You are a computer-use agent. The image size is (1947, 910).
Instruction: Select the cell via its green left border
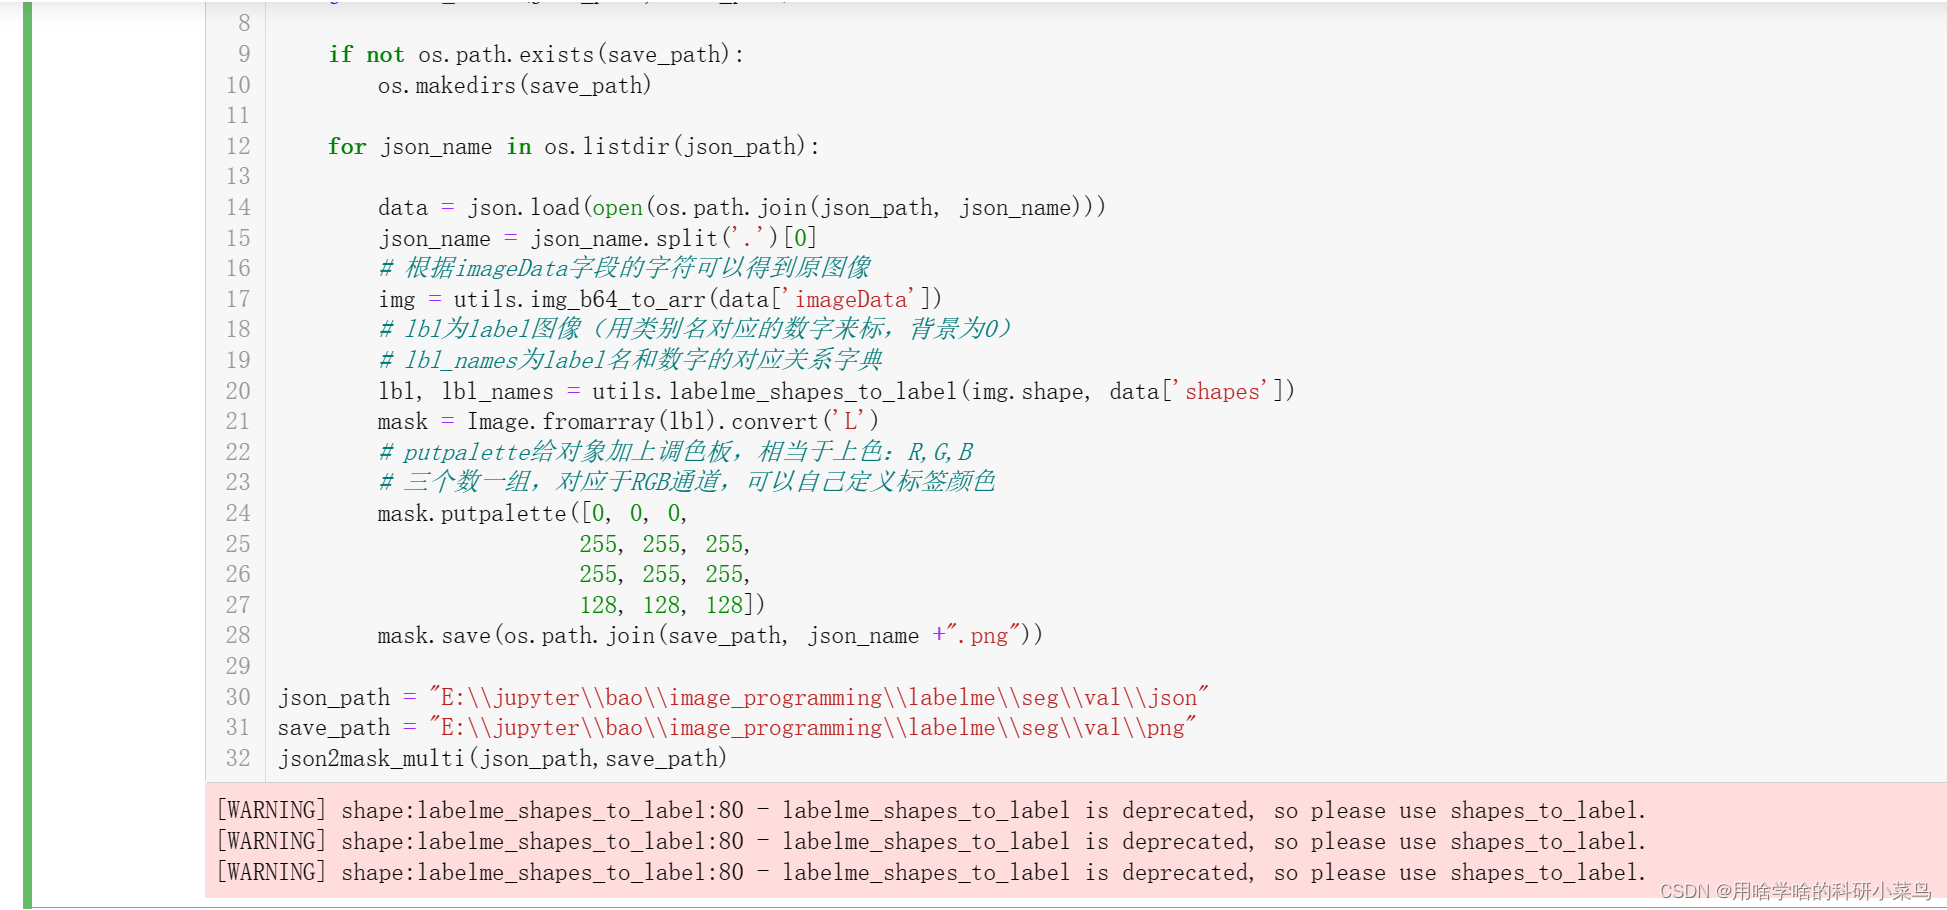click(27, 455)
